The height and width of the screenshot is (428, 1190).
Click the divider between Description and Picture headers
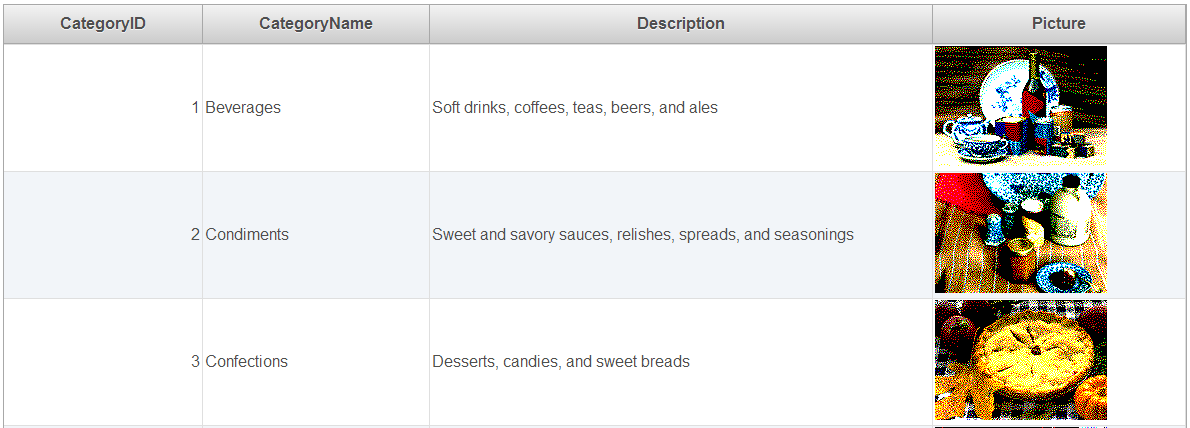coord(932,24)
